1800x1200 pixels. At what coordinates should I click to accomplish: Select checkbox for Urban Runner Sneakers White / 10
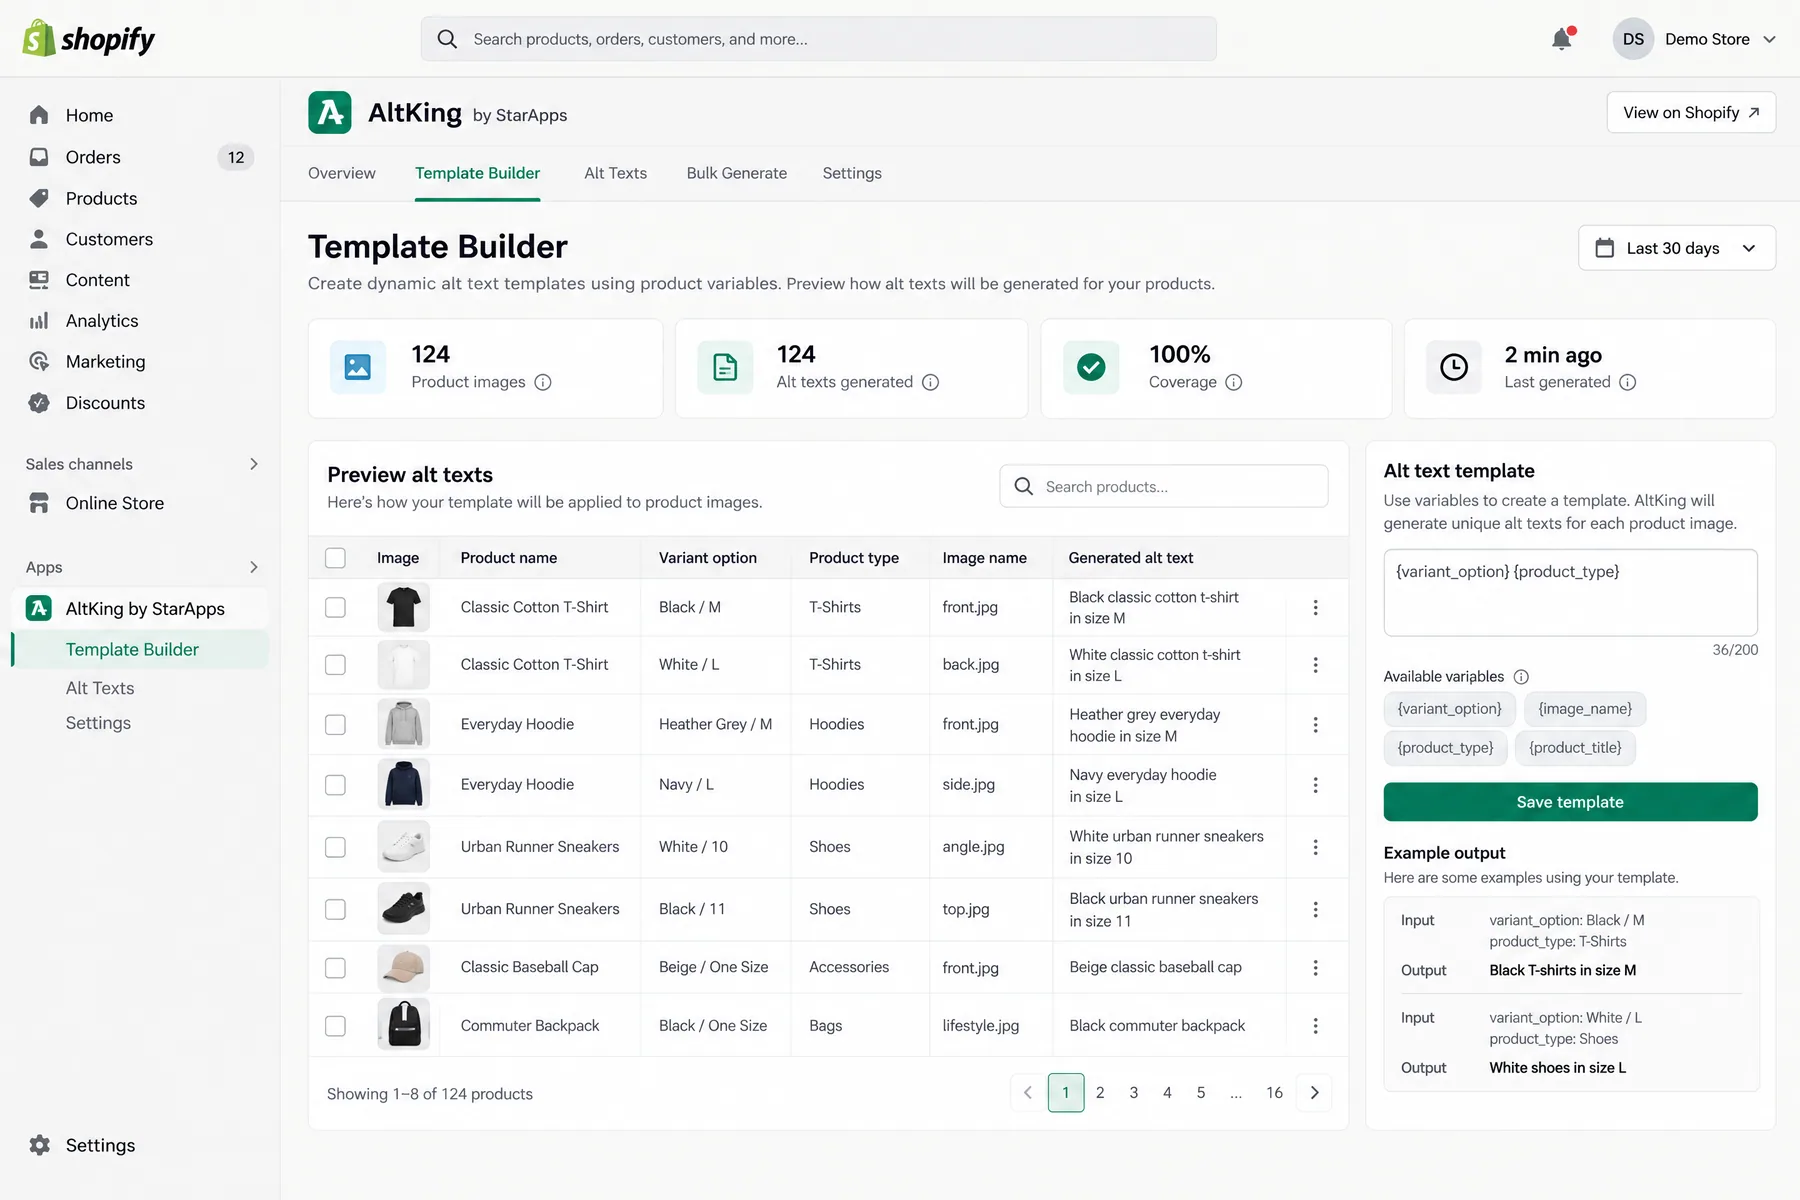(x=335, y=847)
